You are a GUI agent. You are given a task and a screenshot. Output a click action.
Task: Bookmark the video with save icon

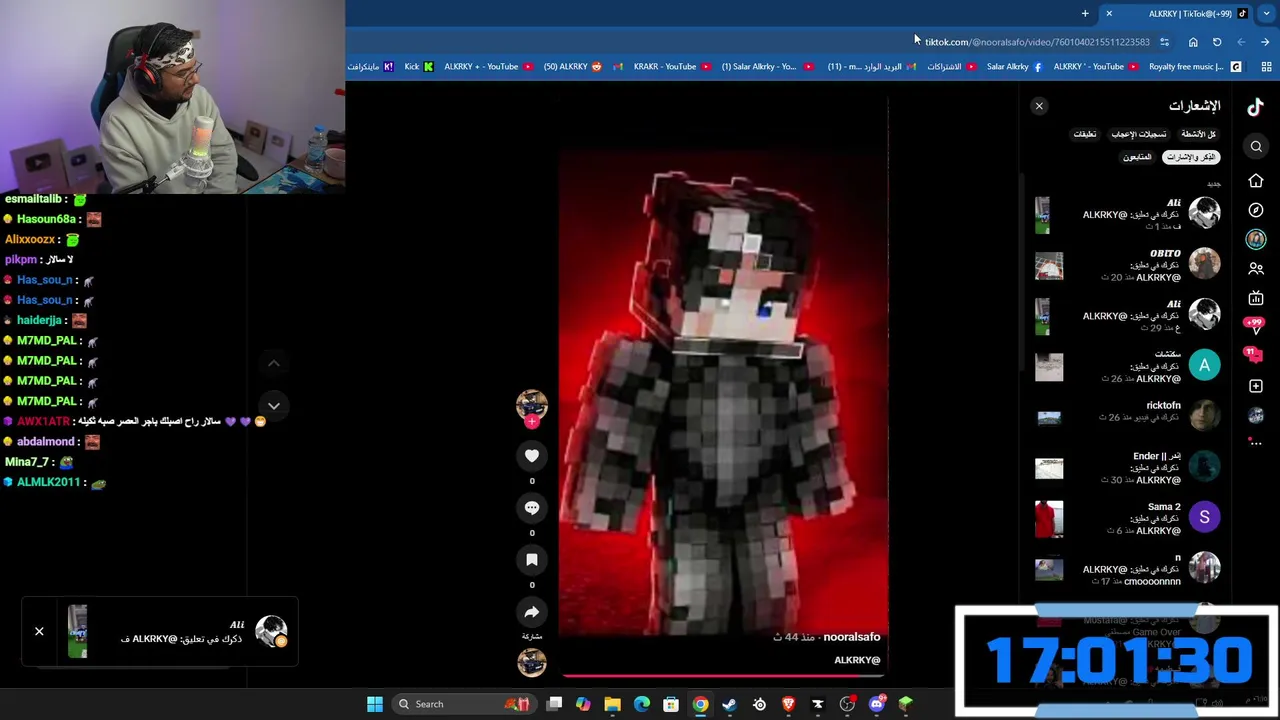coord(532,560)
